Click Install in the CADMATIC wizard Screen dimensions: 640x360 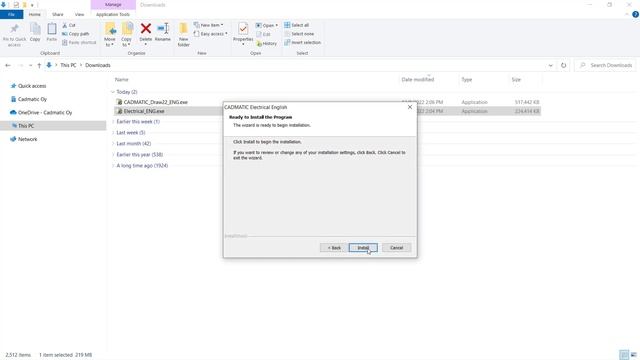click(x=363, y=248)
